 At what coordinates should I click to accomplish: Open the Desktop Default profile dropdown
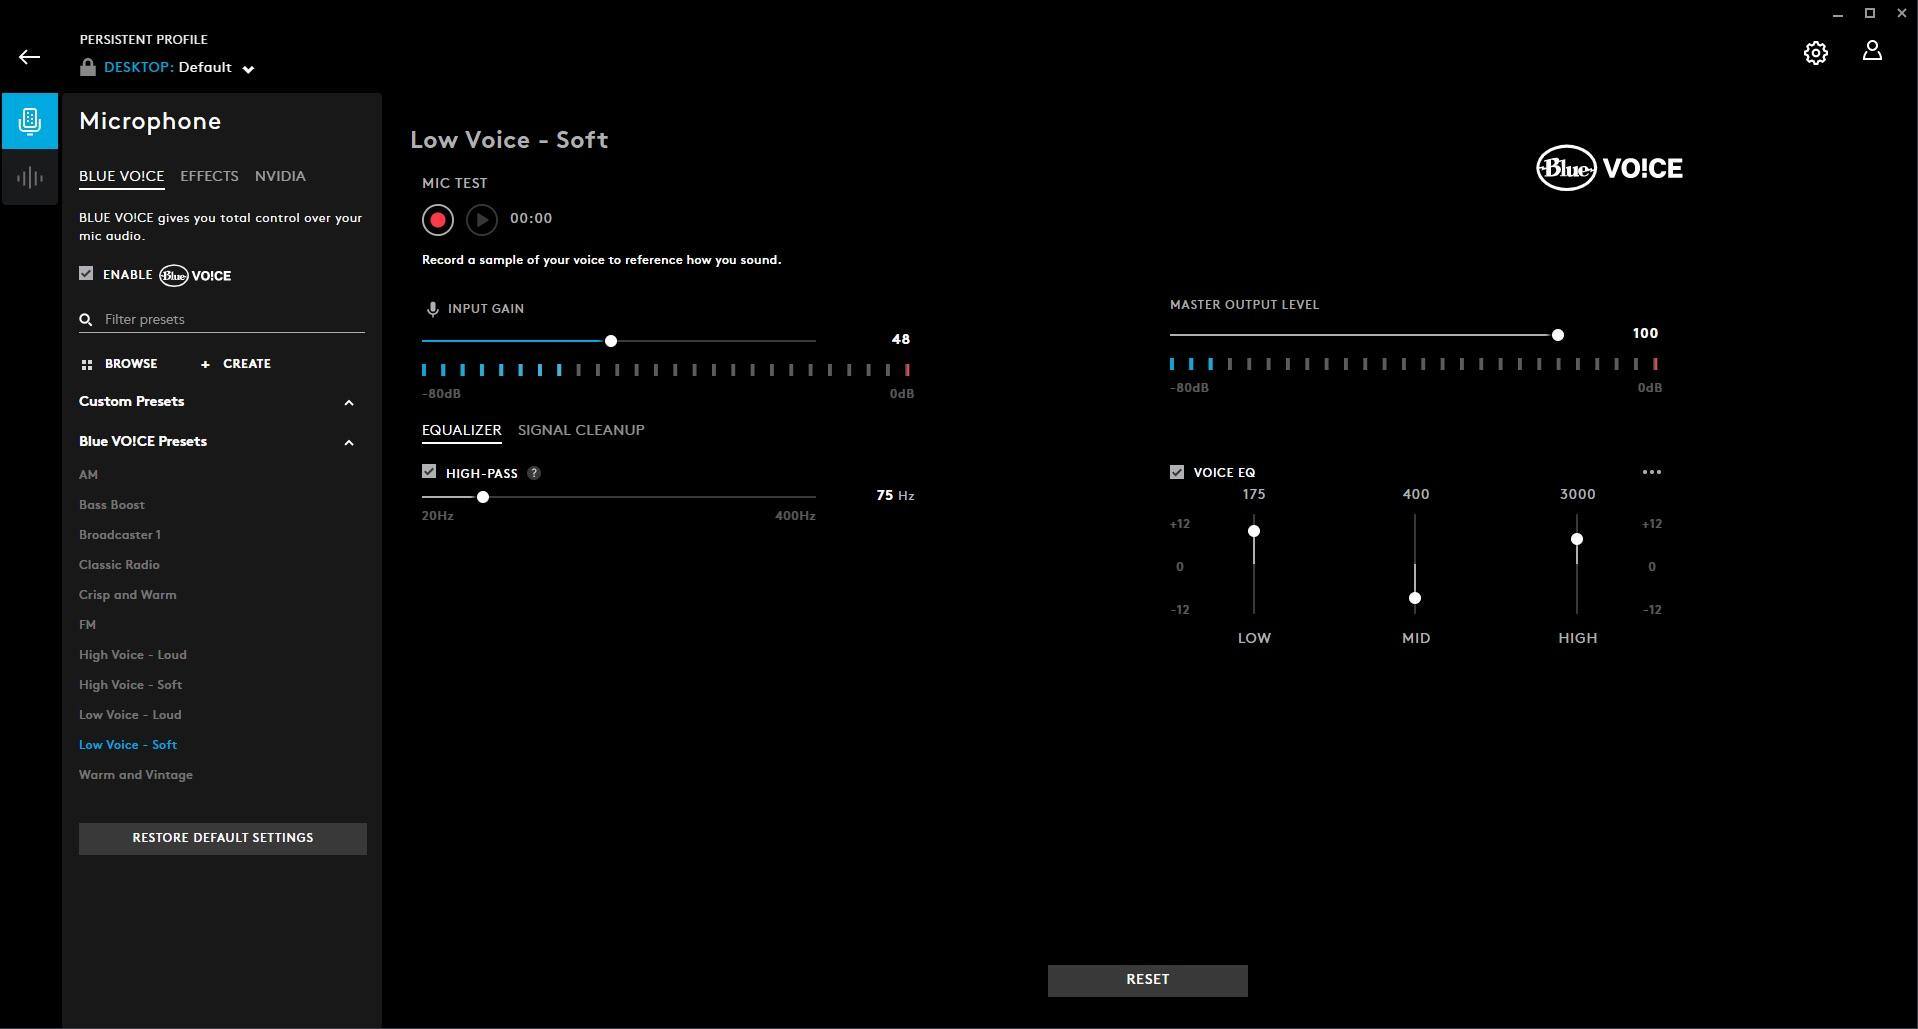click(x=248, y=69)
